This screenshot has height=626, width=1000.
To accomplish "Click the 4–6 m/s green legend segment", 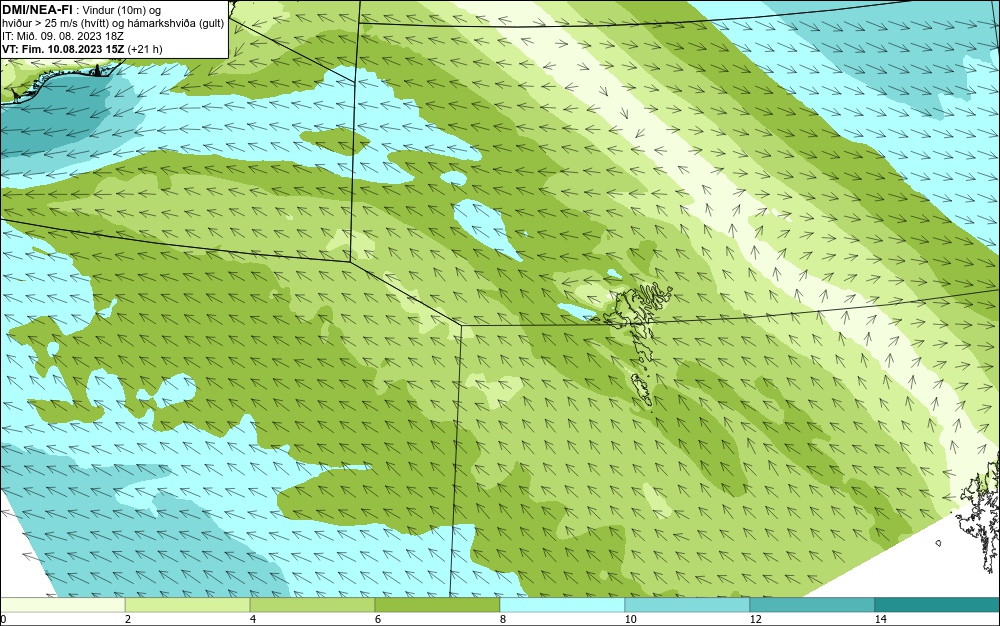I will click(x=312, y=605).
